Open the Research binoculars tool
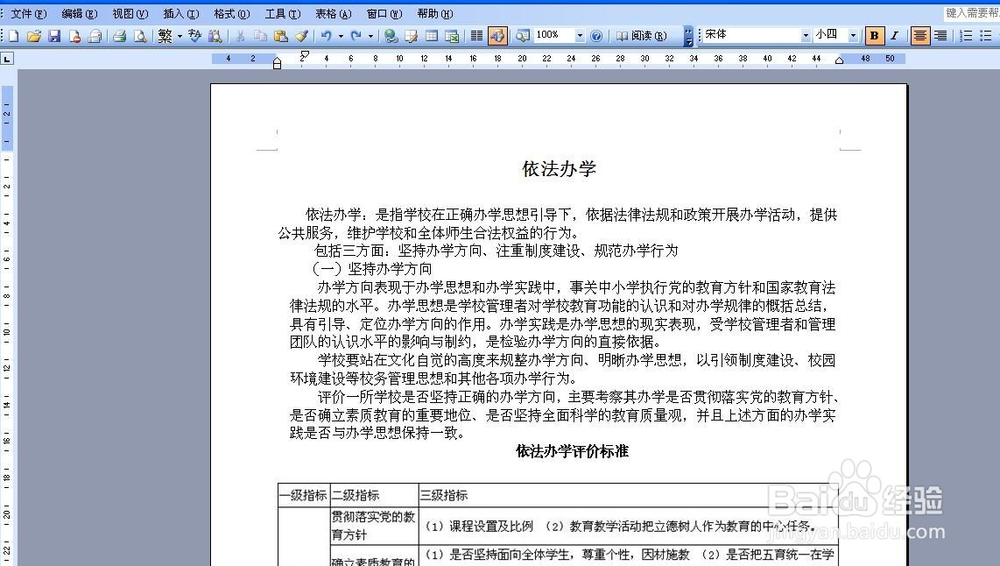The width and height of the screenshot is (1000, 566). (215, 36)
